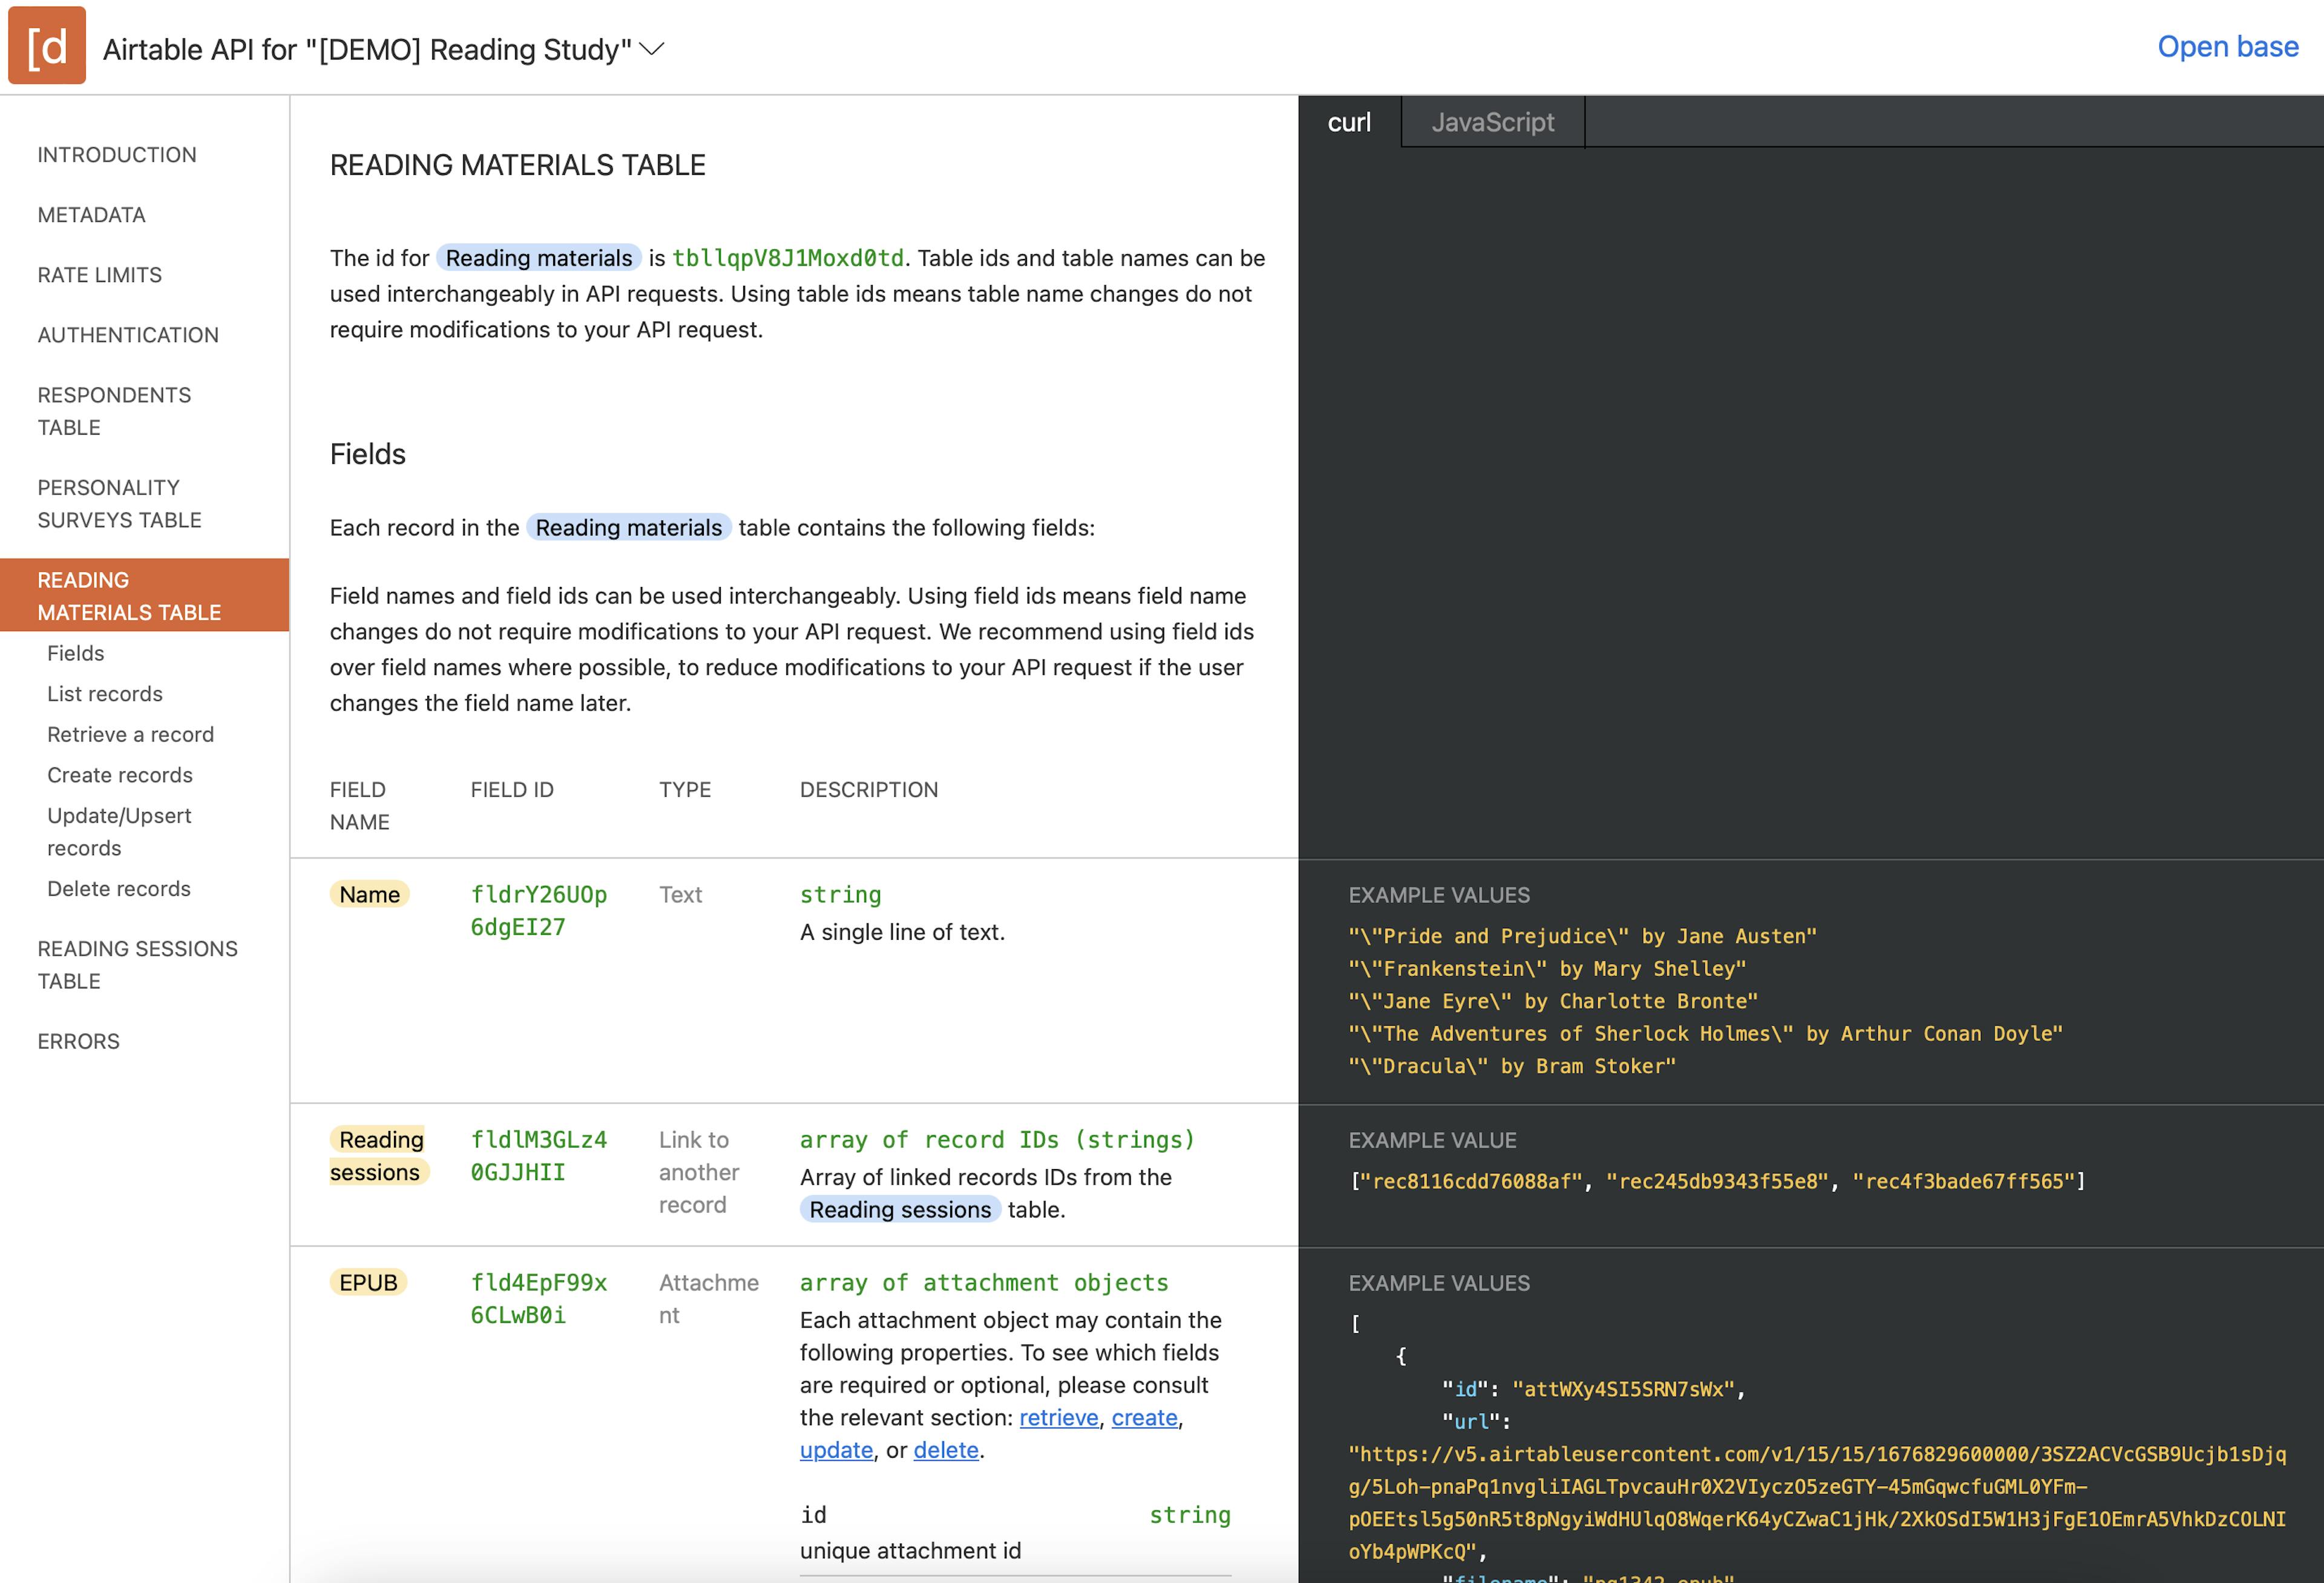Switch to curl tab in code panel
The height and width of the screenshot is (1583, 2324).
point(1349,122)
